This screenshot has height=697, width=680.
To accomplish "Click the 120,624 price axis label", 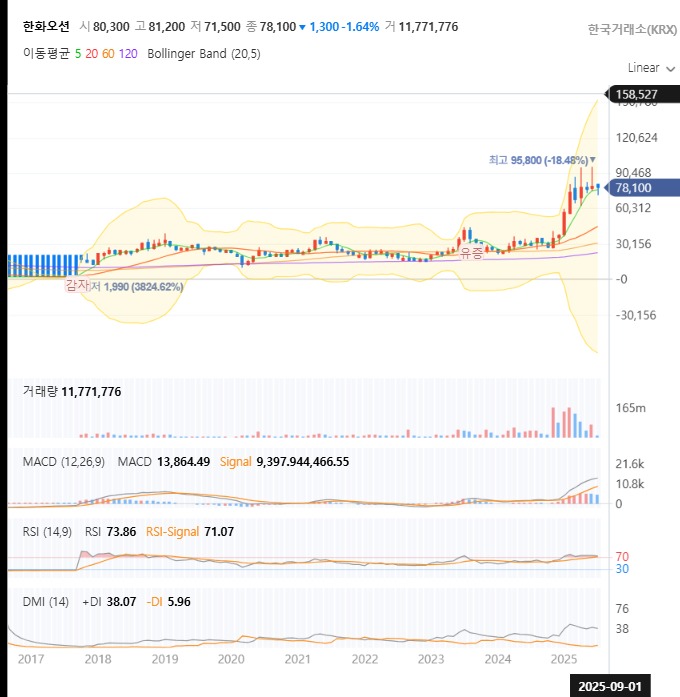I will (636, 138).
